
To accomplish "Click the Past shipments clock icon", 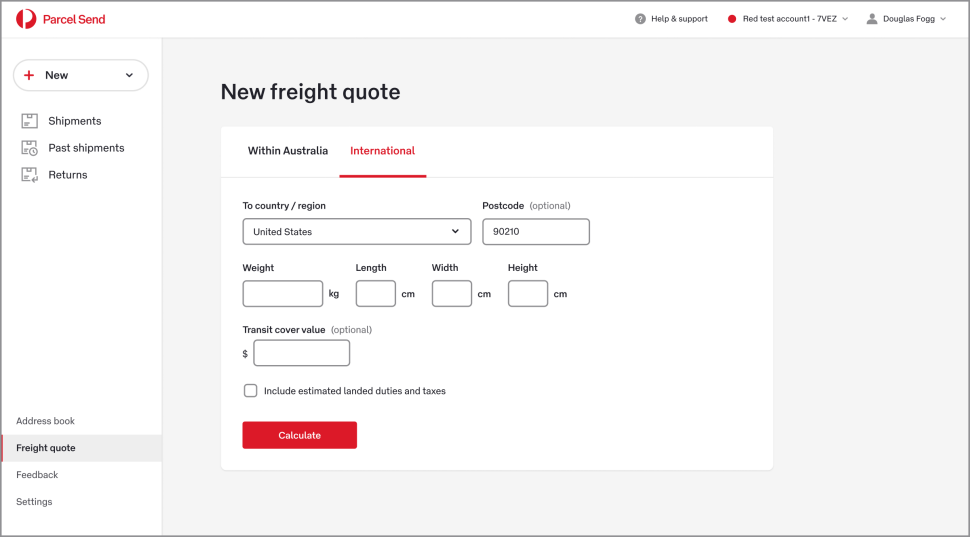I will click(x=29, y=148).
